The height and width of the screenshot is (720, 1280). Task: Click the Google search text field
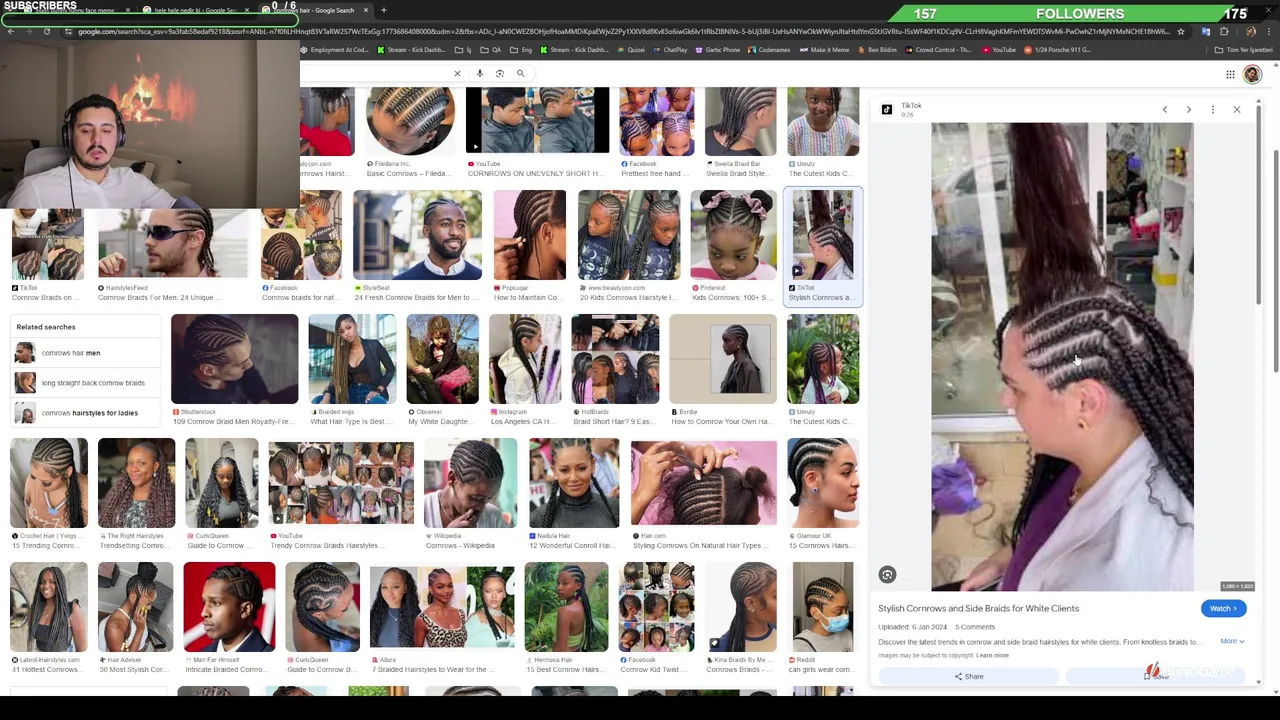375,73
